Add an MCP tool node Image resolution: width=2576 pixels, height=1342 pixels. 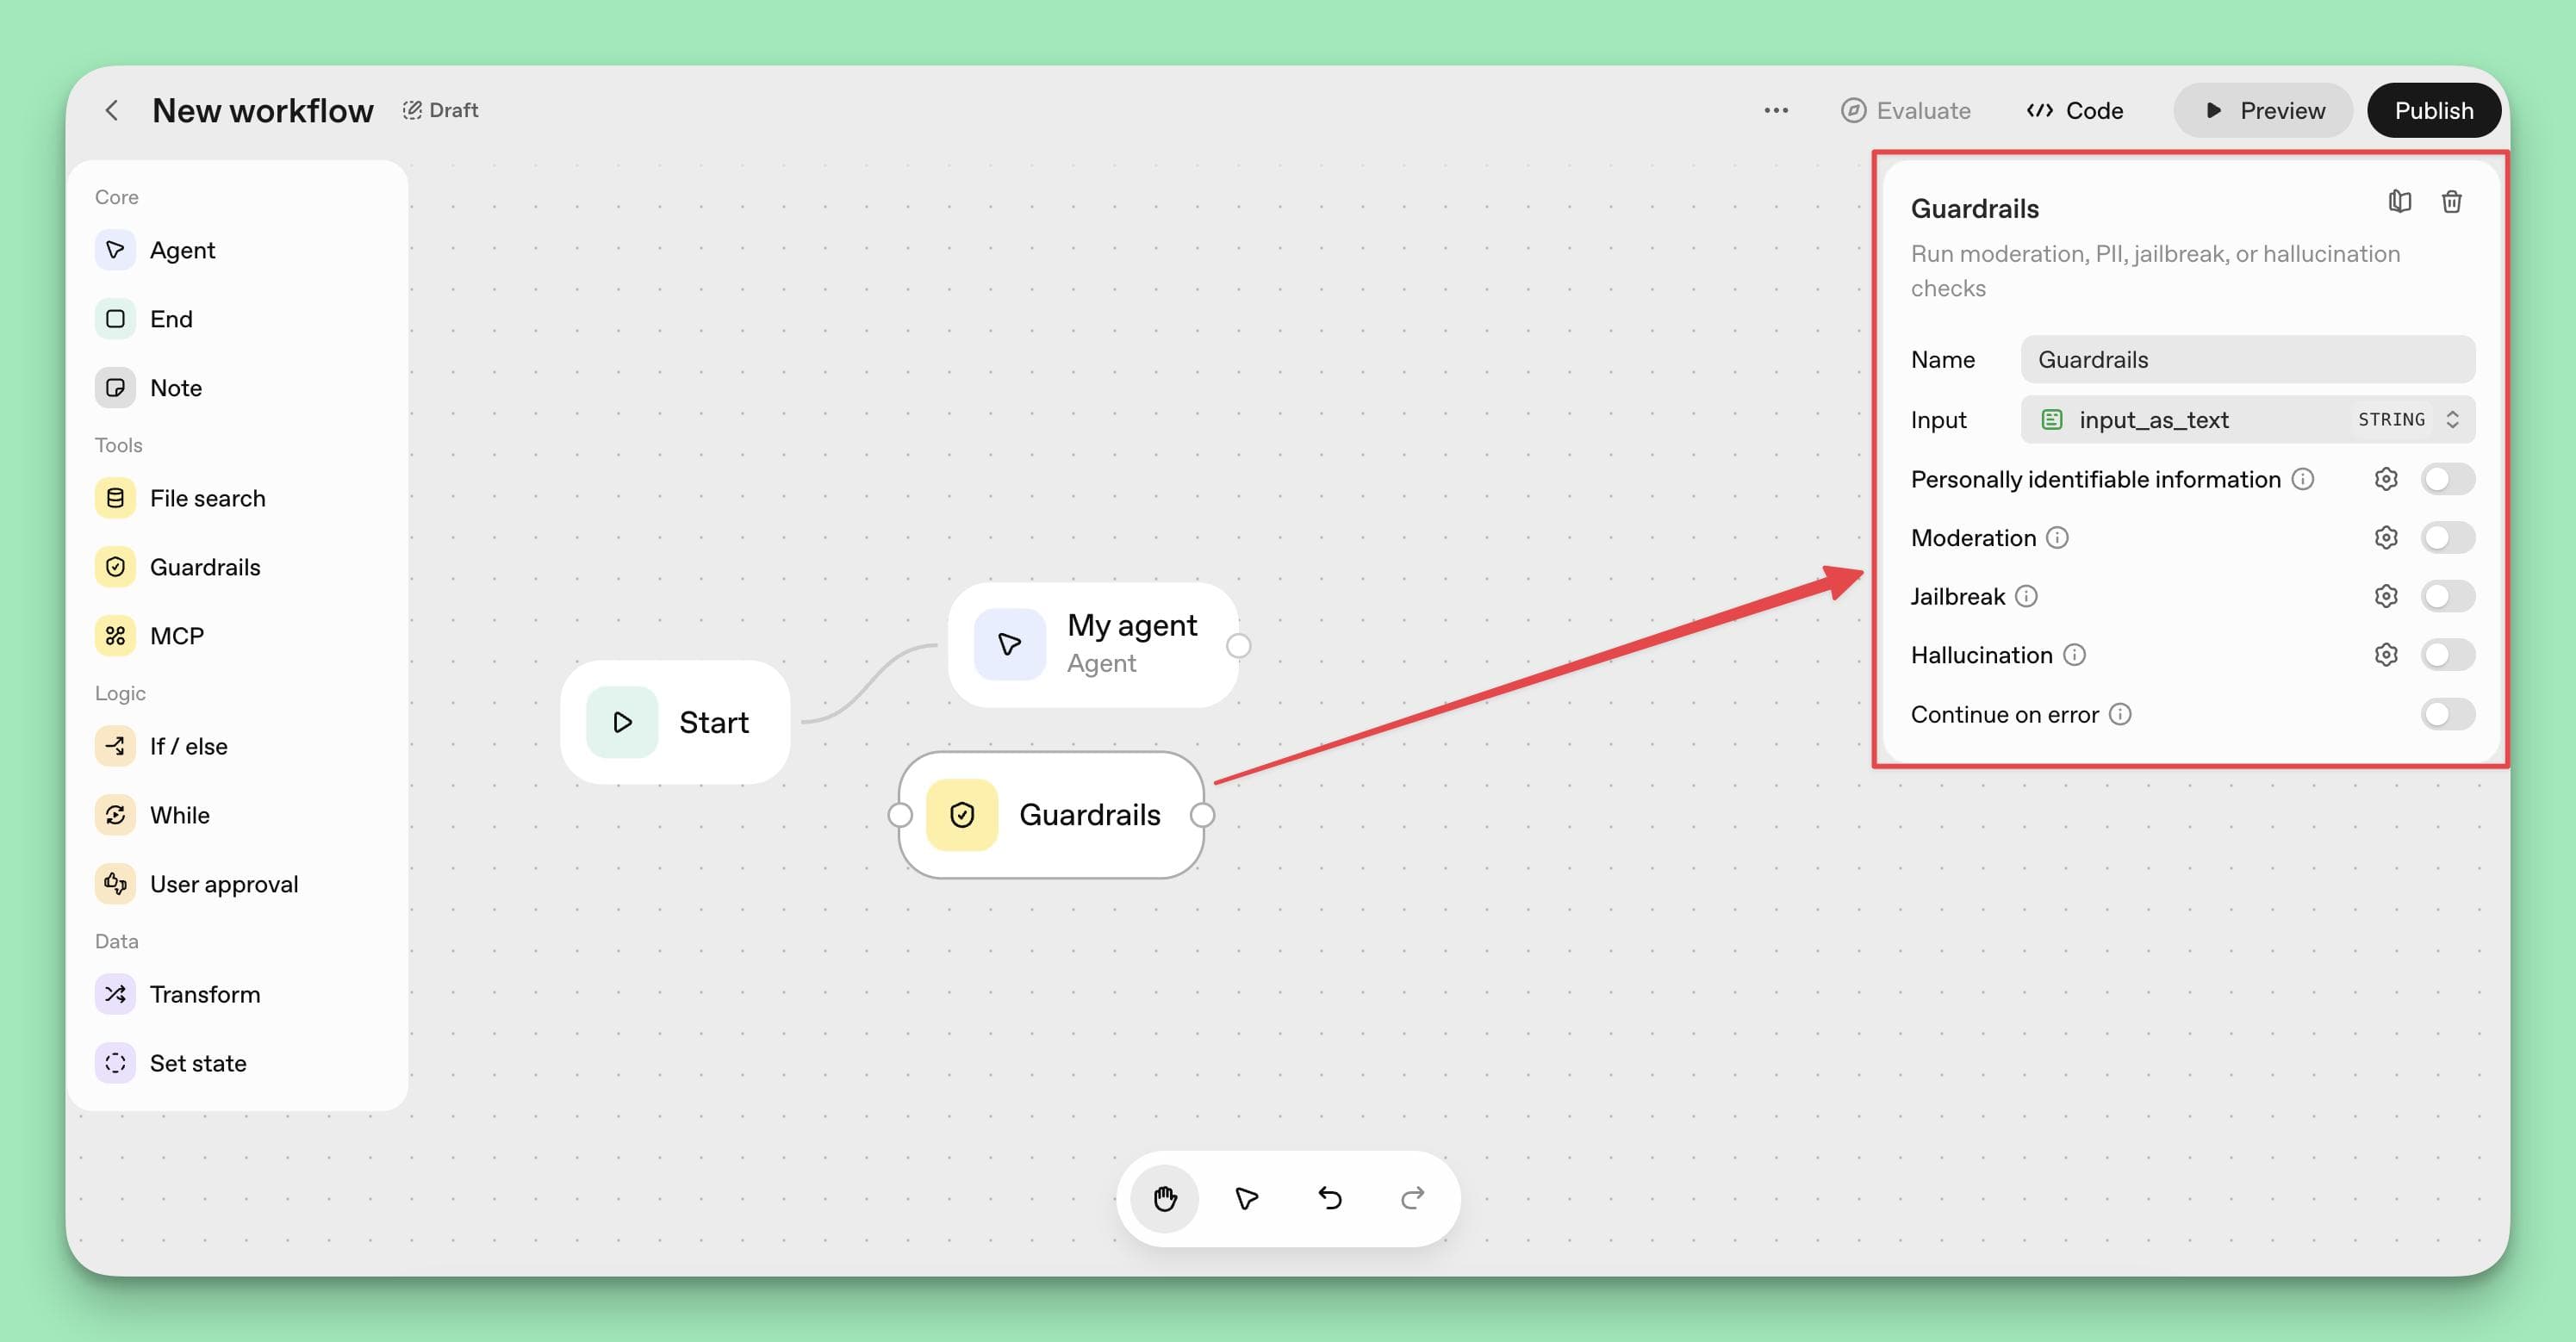(176, 635)
